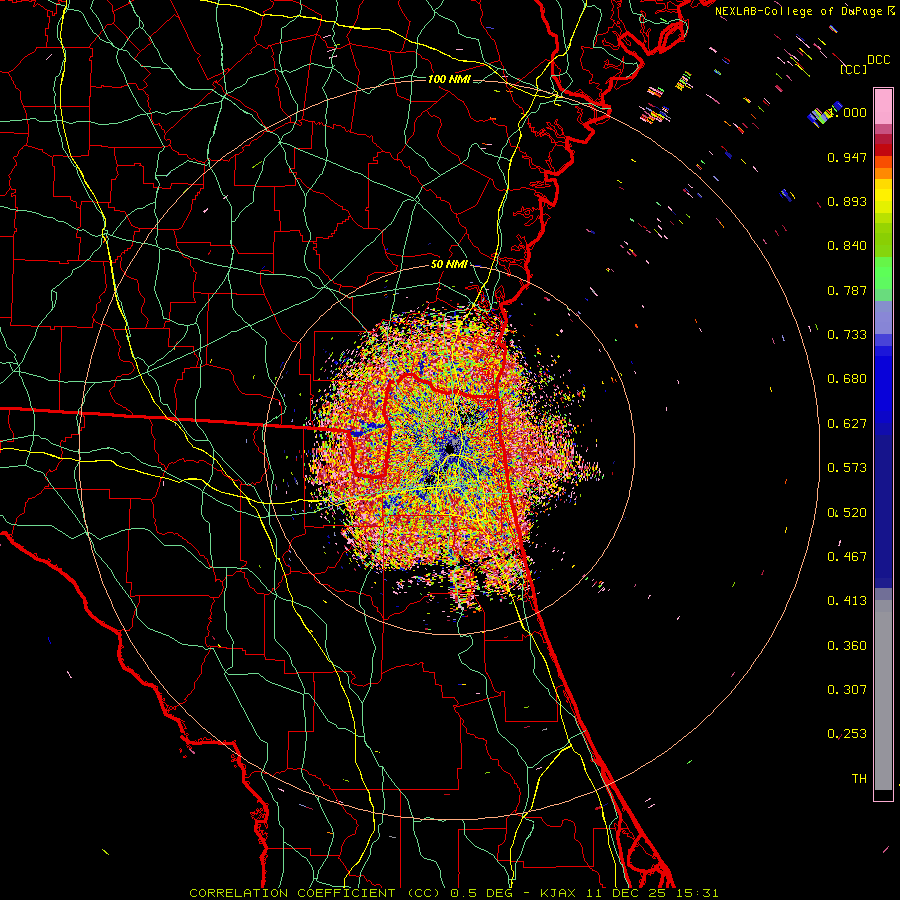Click the 0.467 value on the scale
Viewport: 900px width, 900px height.
coord(847,557)
